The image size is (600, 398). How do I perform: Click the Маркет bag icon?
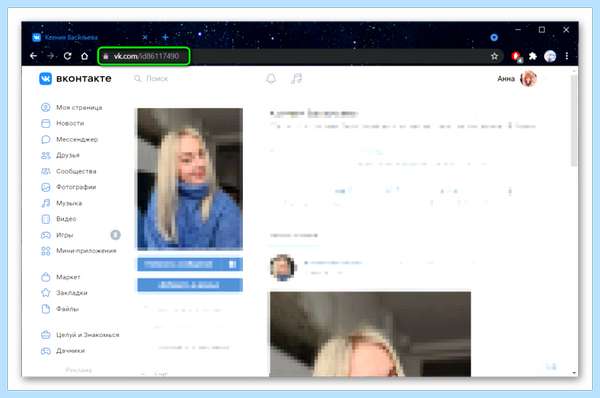point(46,277)
